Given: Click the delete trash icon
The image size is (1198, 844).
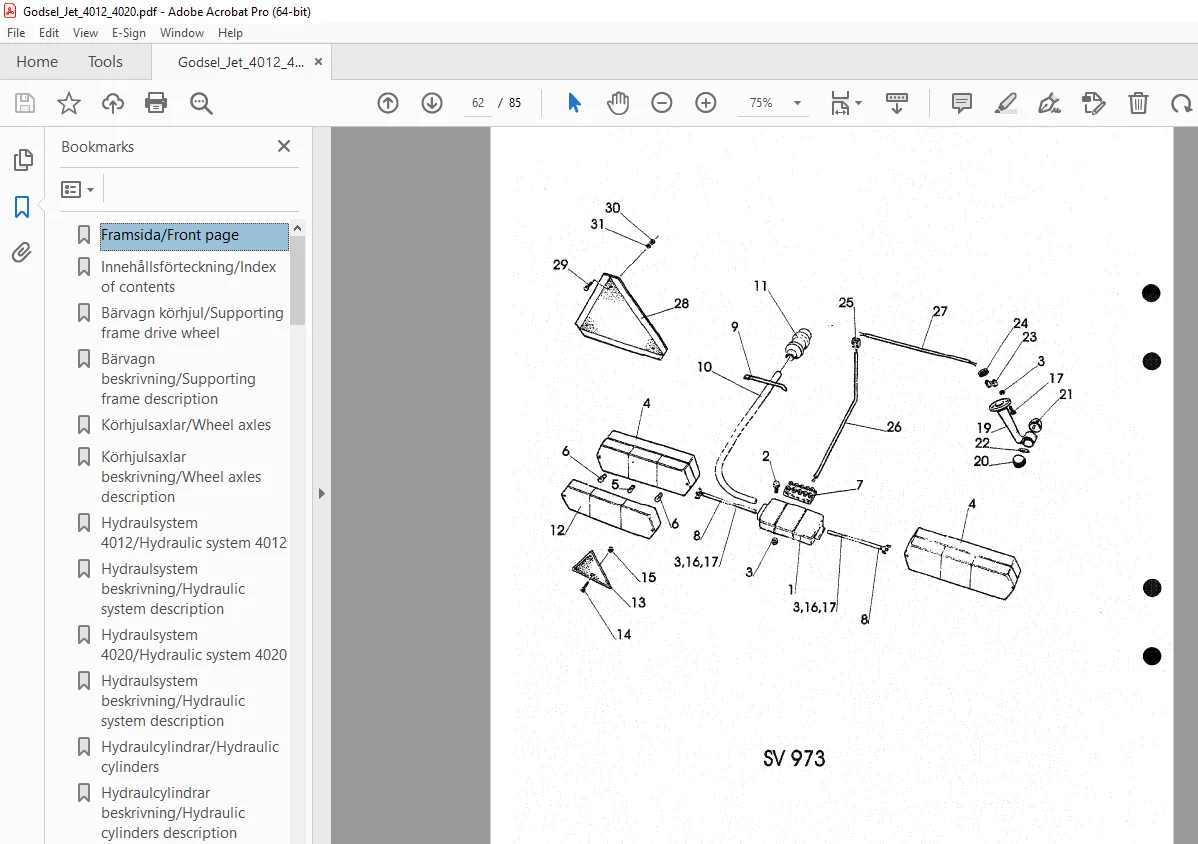Looking at the screenshot, I should pos(1138,102).
